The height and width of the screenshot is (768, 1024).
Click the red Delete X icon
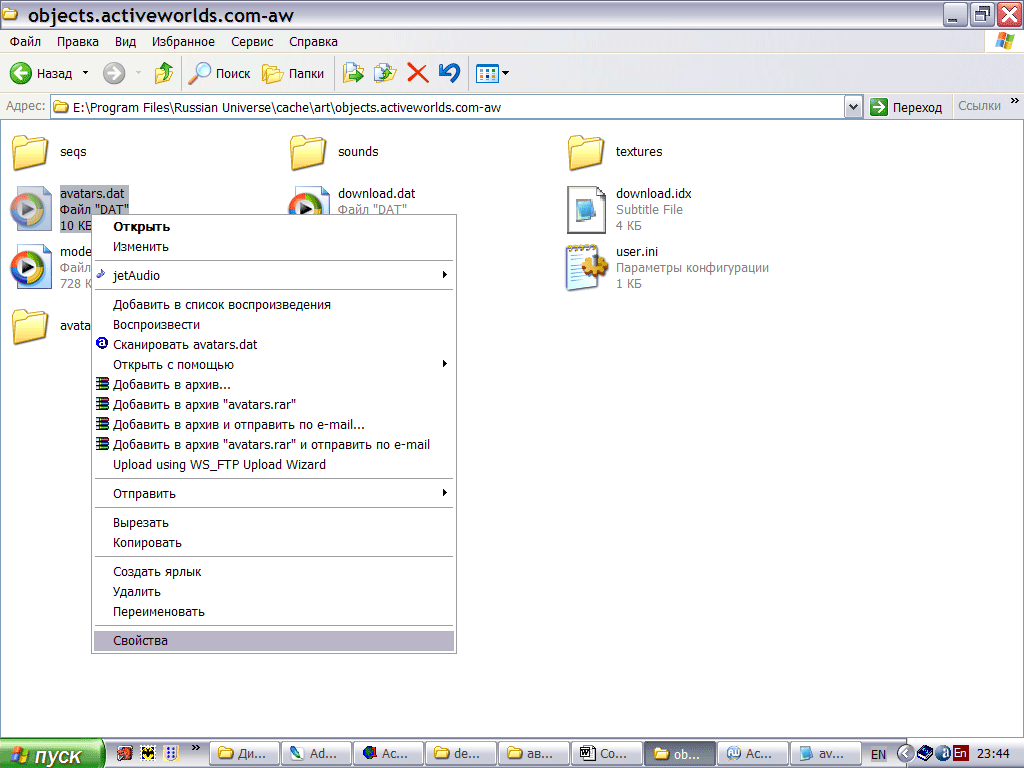[417, 73]
